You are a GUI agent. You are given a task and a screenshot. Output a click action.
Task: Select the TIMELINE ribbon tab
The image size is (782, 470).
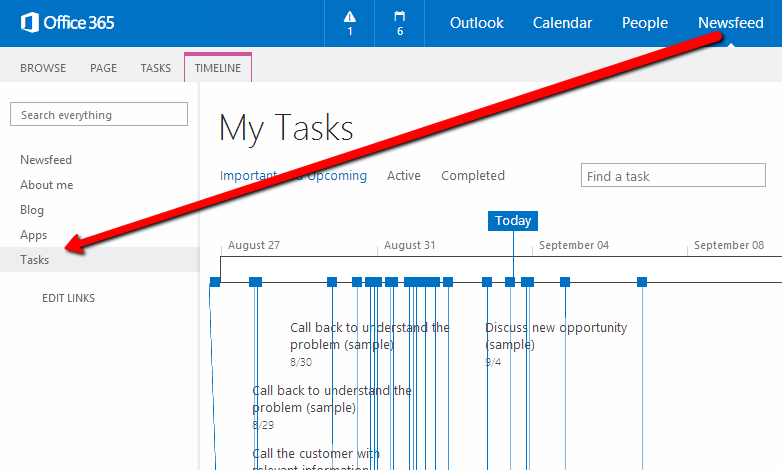tap(218, 68)
